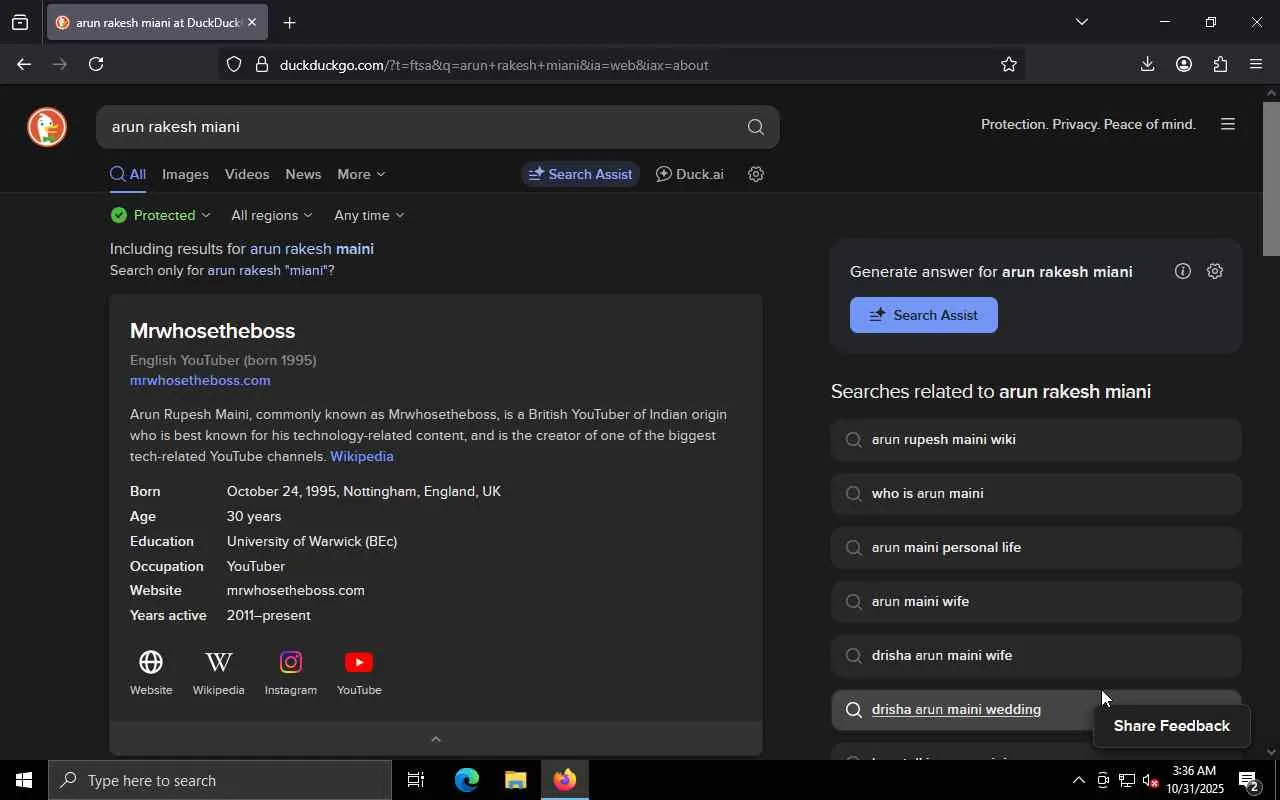The width and height of the screenshot is (1280, 800).
Task: Show hidden system tray icons
Action: click(1078, 780)
